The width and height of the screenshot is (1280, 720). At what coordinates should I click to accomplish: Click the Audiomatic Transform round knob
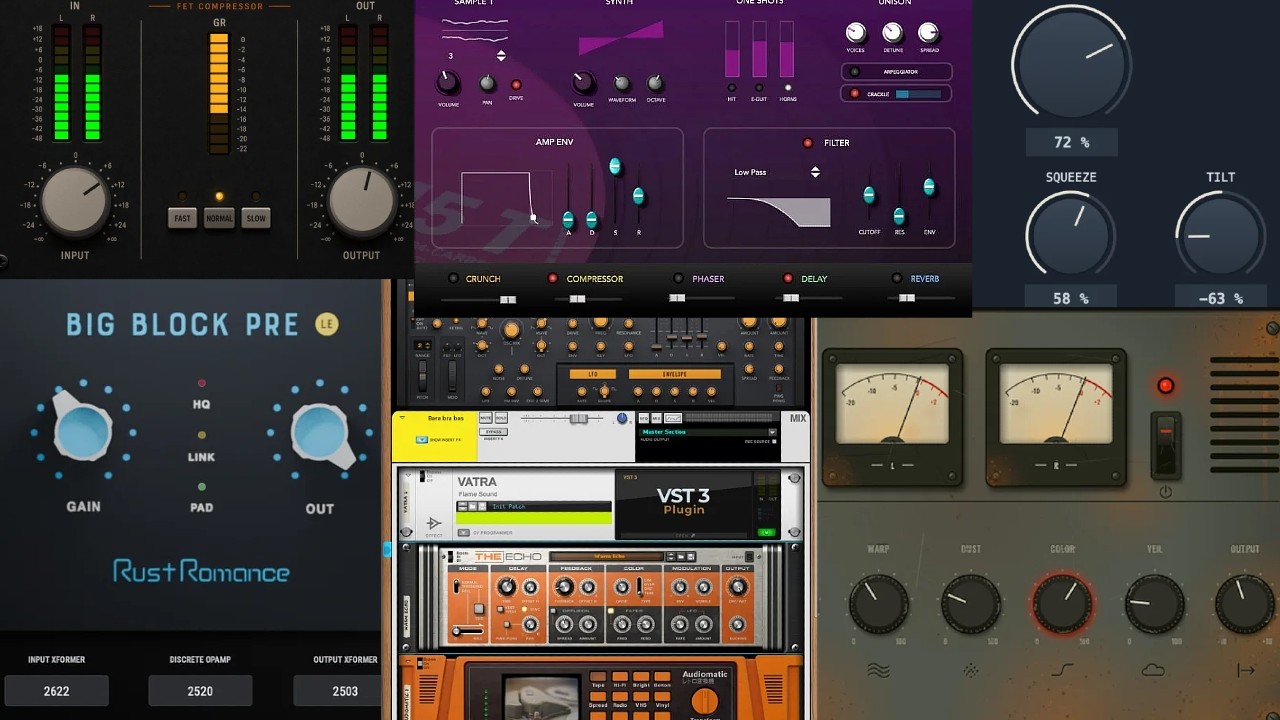point(705,701)
